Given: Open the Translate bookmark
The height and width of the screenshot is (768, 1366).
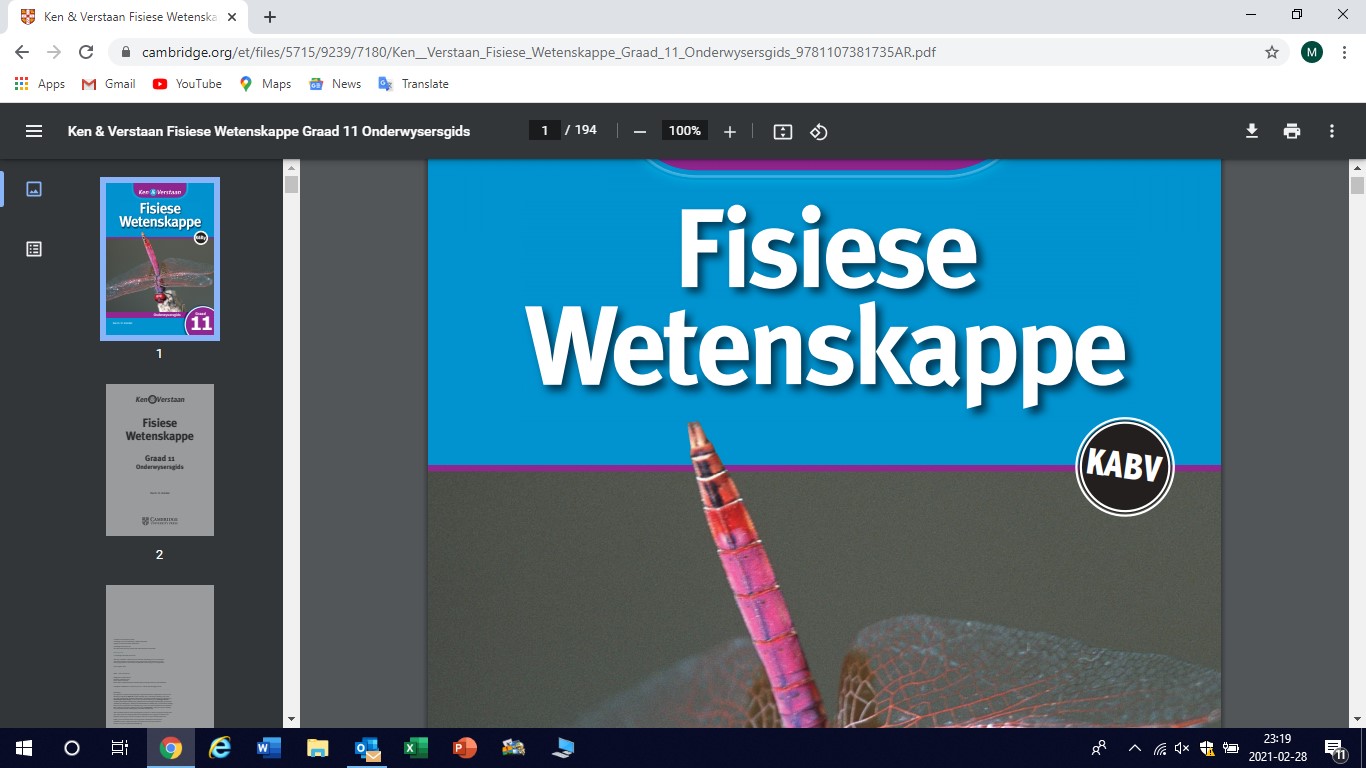Looking at the screenshot, I should pyautogui.click(x=414, y=84).
